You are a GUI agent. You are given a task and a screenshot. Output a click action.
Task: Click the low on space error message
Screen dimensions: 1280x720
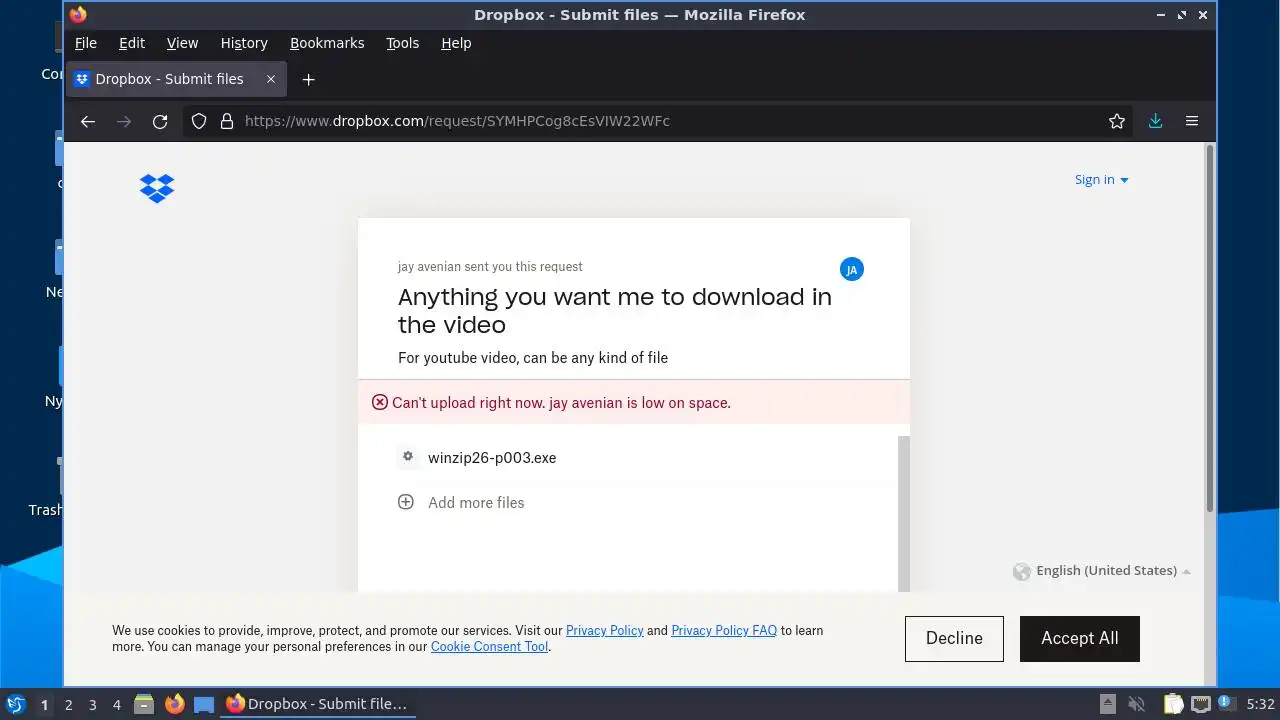tap(561, 402)
